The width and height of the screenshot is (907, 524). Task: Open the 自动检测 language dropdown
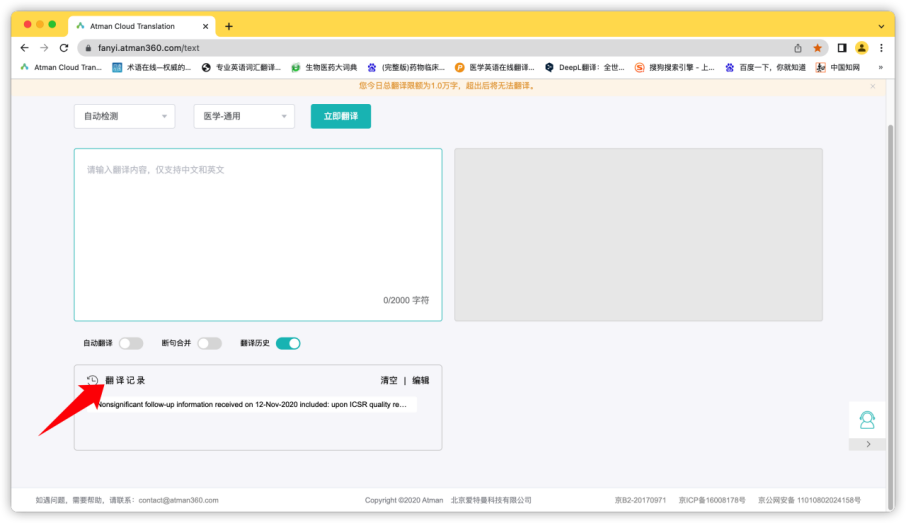tap(124, 116)
